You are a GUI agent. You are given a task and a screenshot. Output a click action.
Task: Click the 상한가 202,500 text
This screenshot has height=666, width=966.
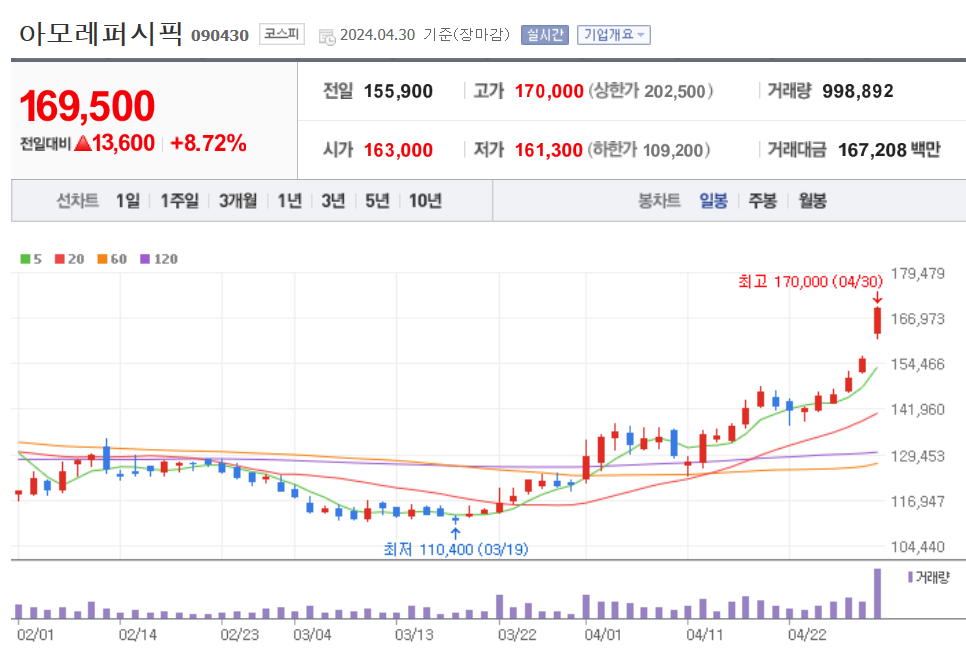651,92
